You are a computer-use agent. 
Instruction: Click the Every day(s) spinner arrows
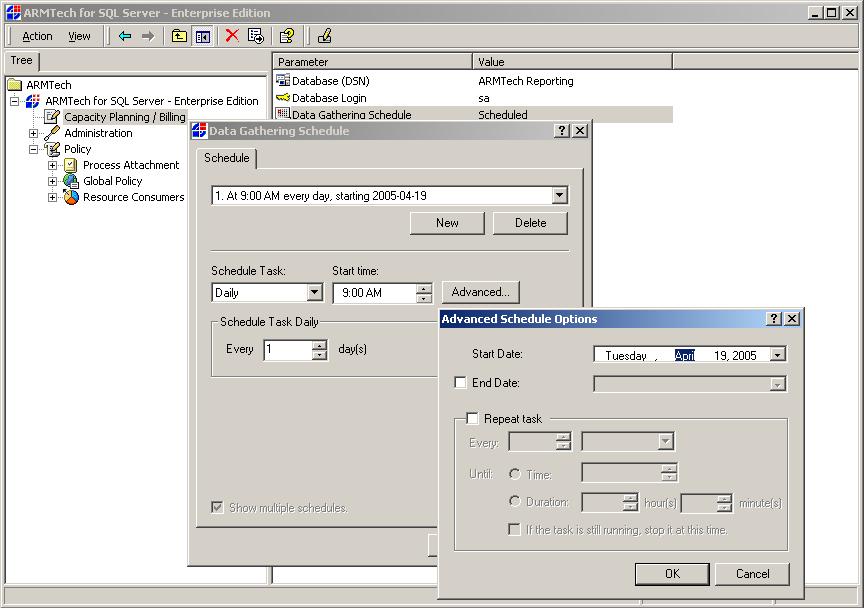319,350
